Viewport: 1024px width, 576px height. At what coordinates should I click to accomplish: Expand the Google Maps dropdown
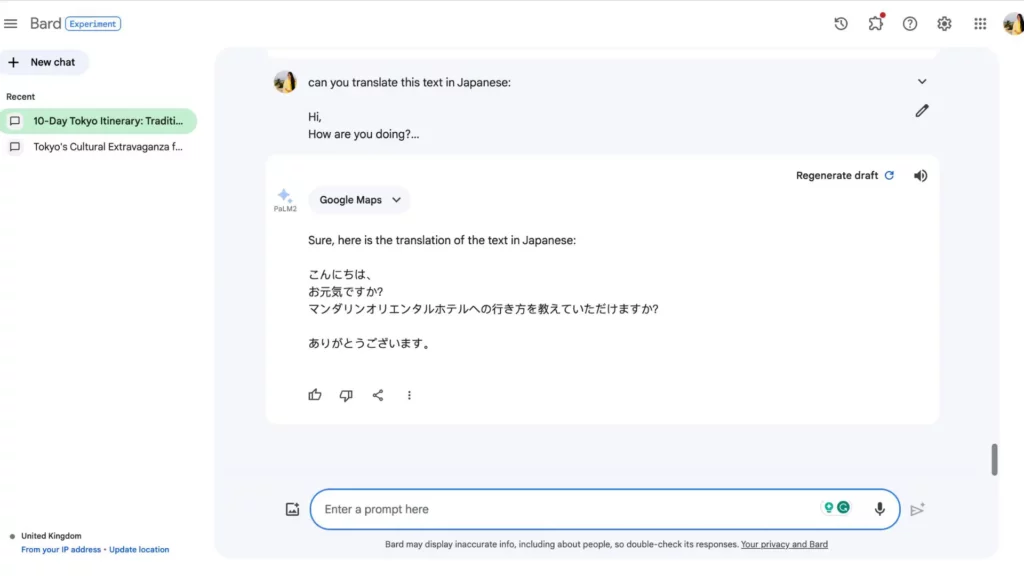[360, 200]
